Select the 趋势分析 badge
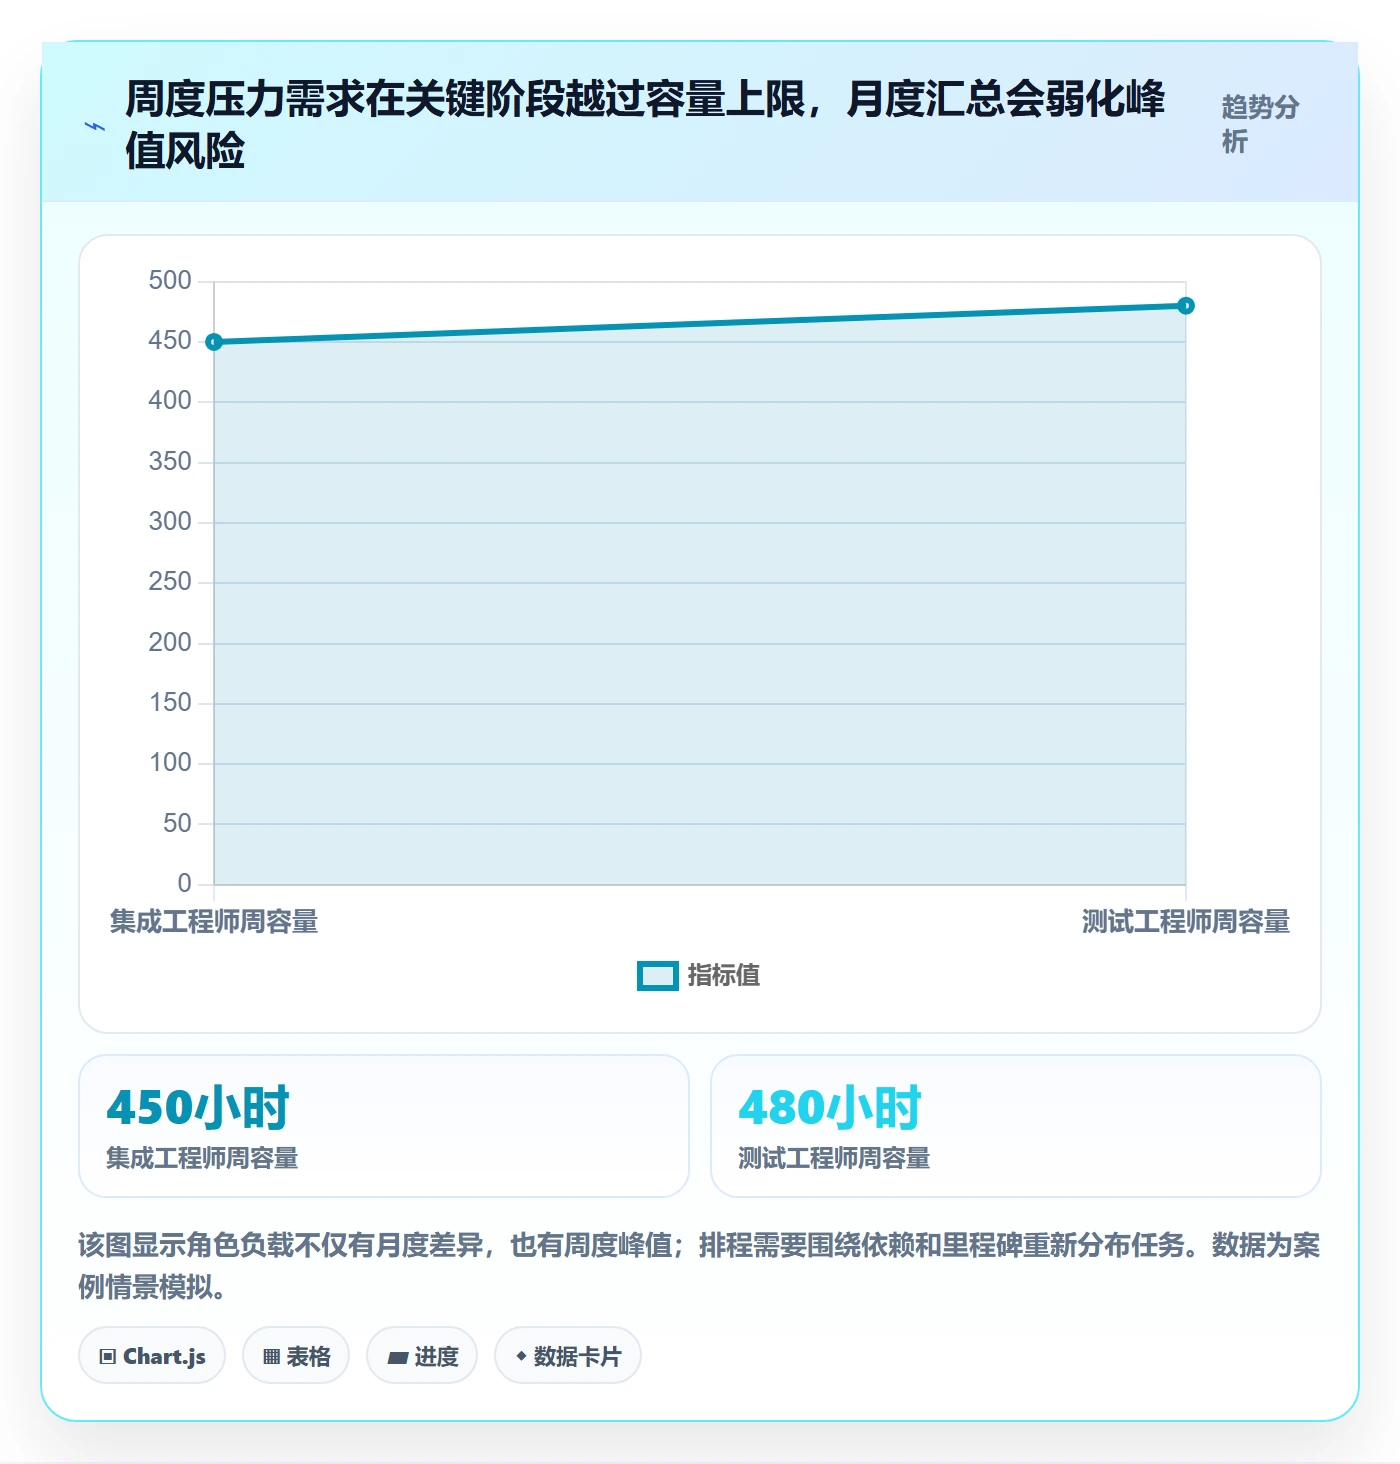 [1260, 124]
